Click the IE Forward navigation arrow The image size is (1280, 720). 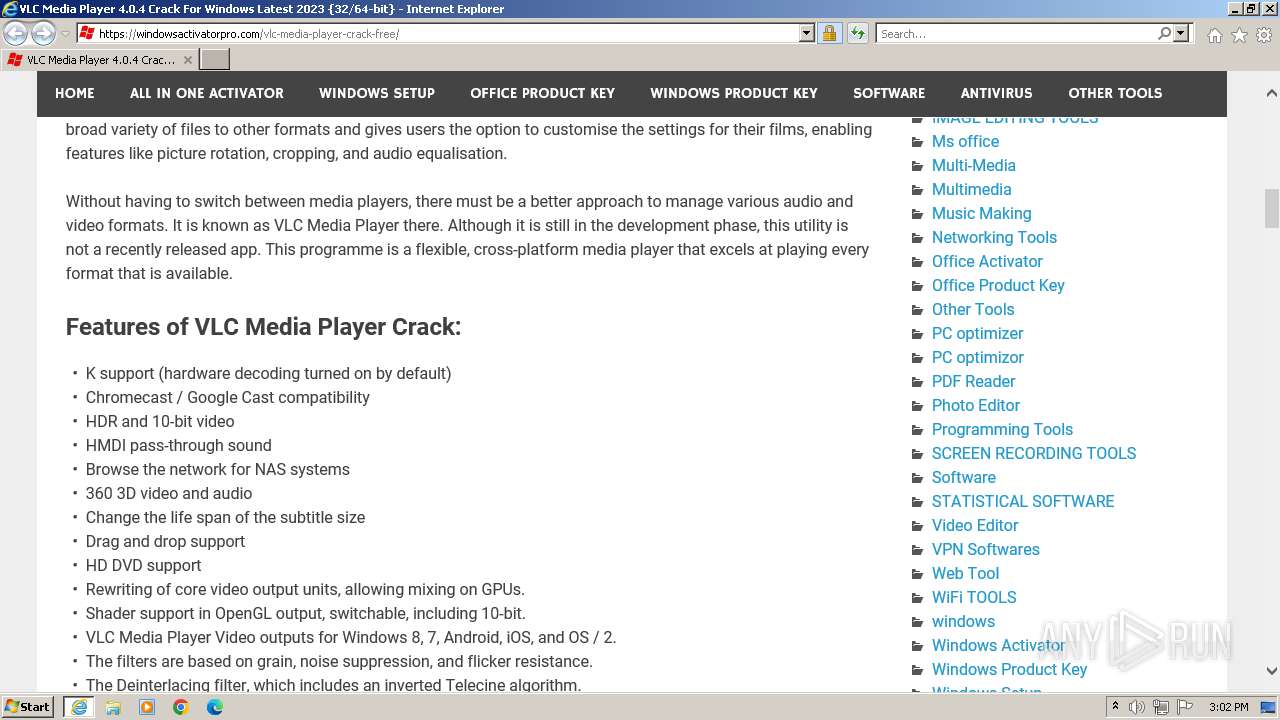coord(43,34)
